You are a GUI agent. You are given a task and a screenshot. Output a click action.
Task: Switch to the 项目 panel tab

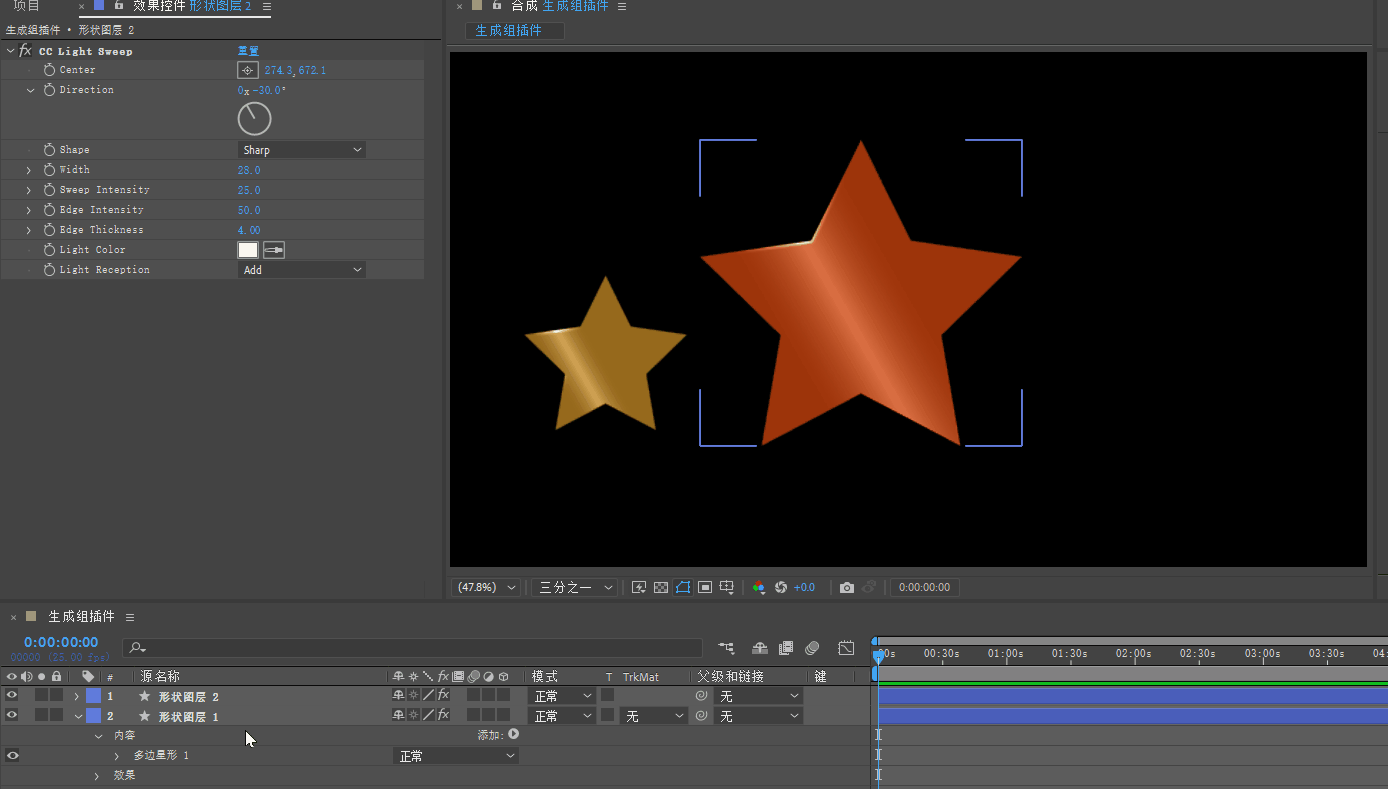27,6
